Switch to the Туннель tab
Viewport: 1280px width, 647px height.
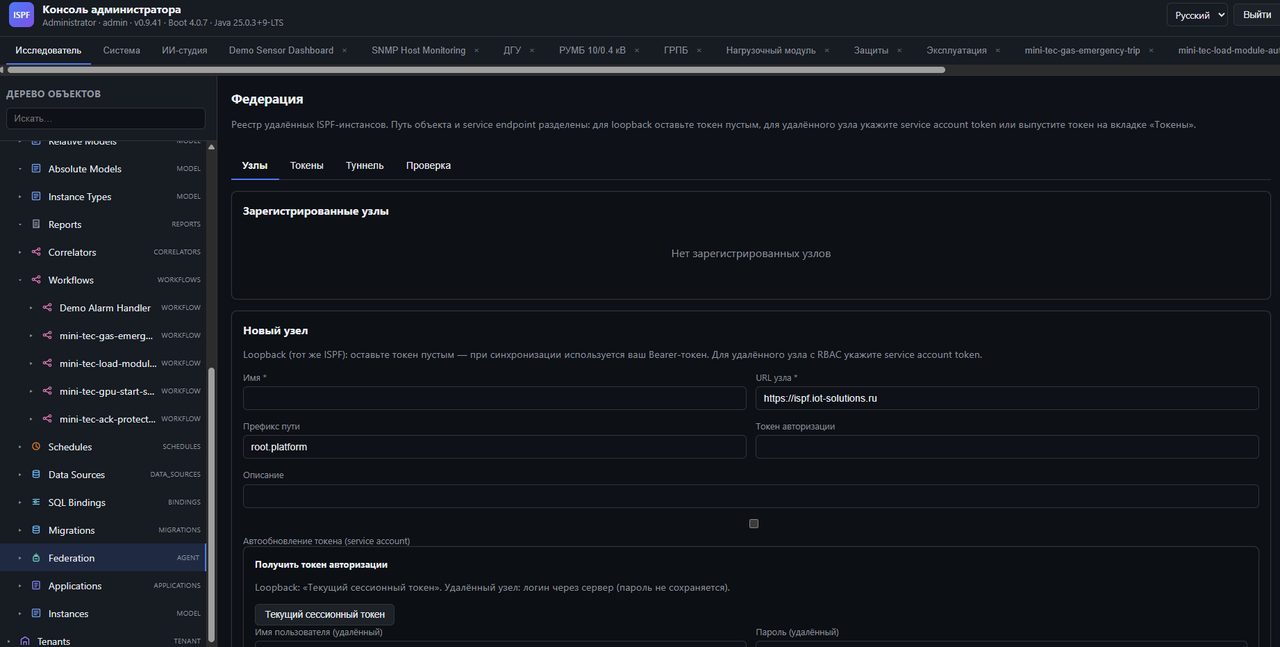pos(365,165)
